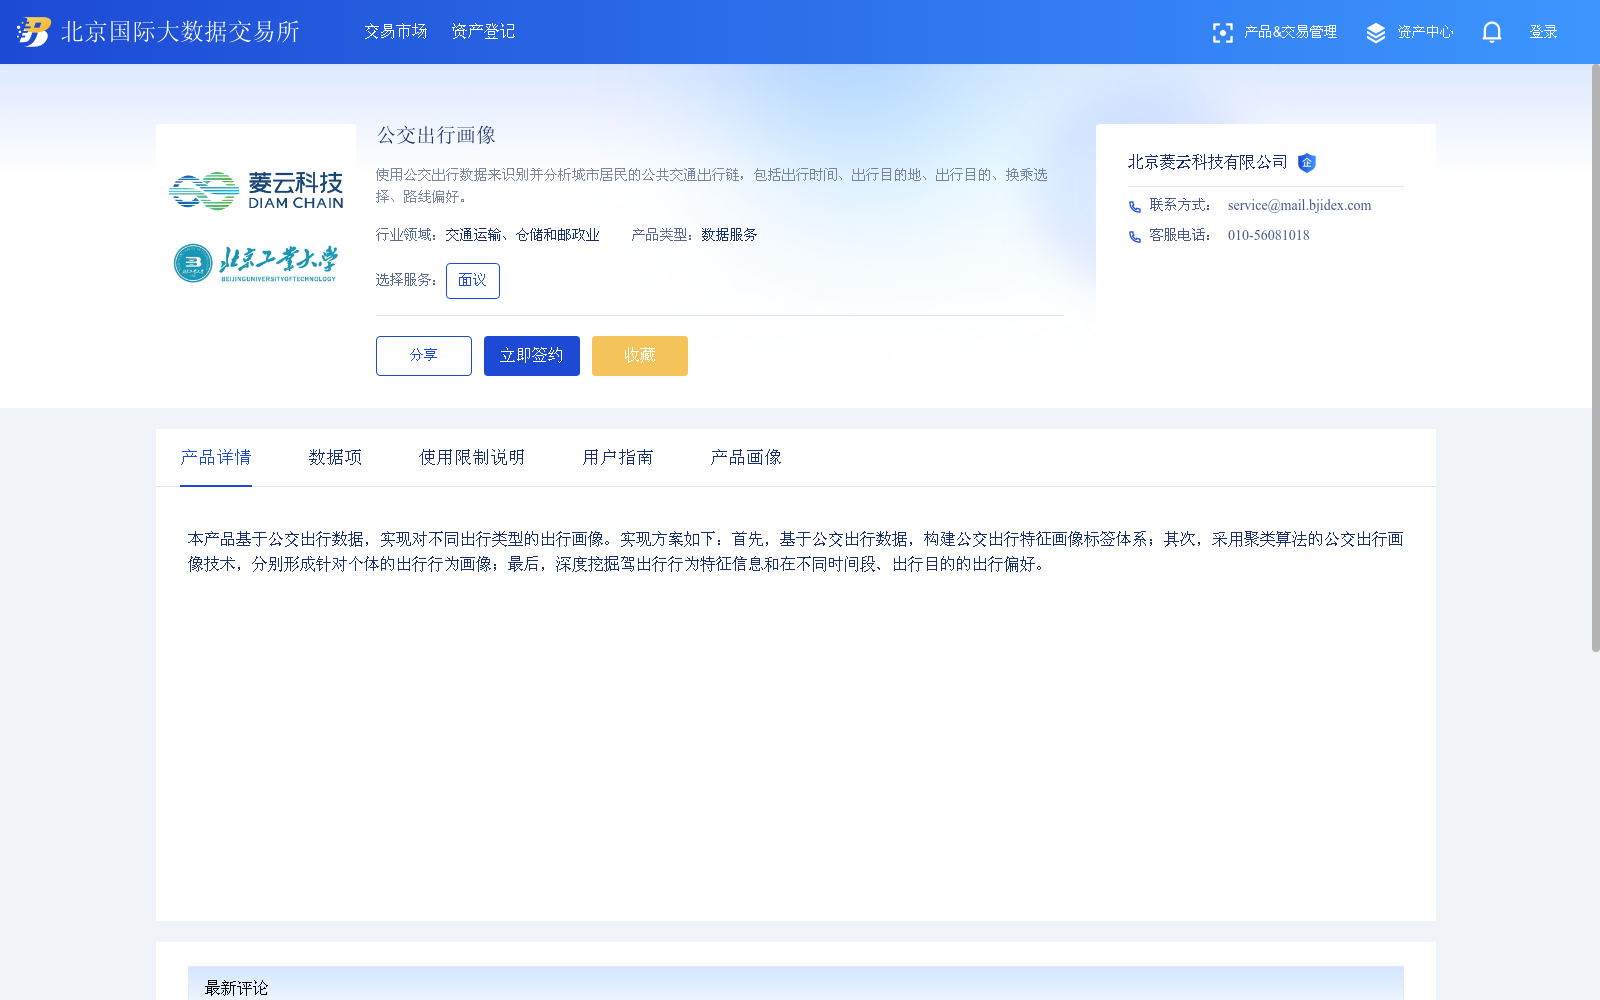Click the phone icon beside 客服电话
Viewport: 1600px width, 1000px height.
pyautogui.click(x=1135, y=237)
